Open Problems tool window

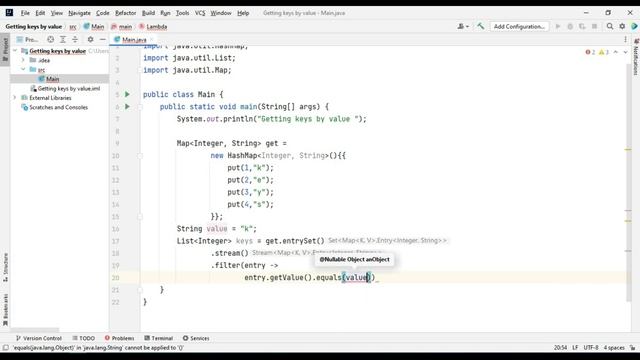(119, 338)
